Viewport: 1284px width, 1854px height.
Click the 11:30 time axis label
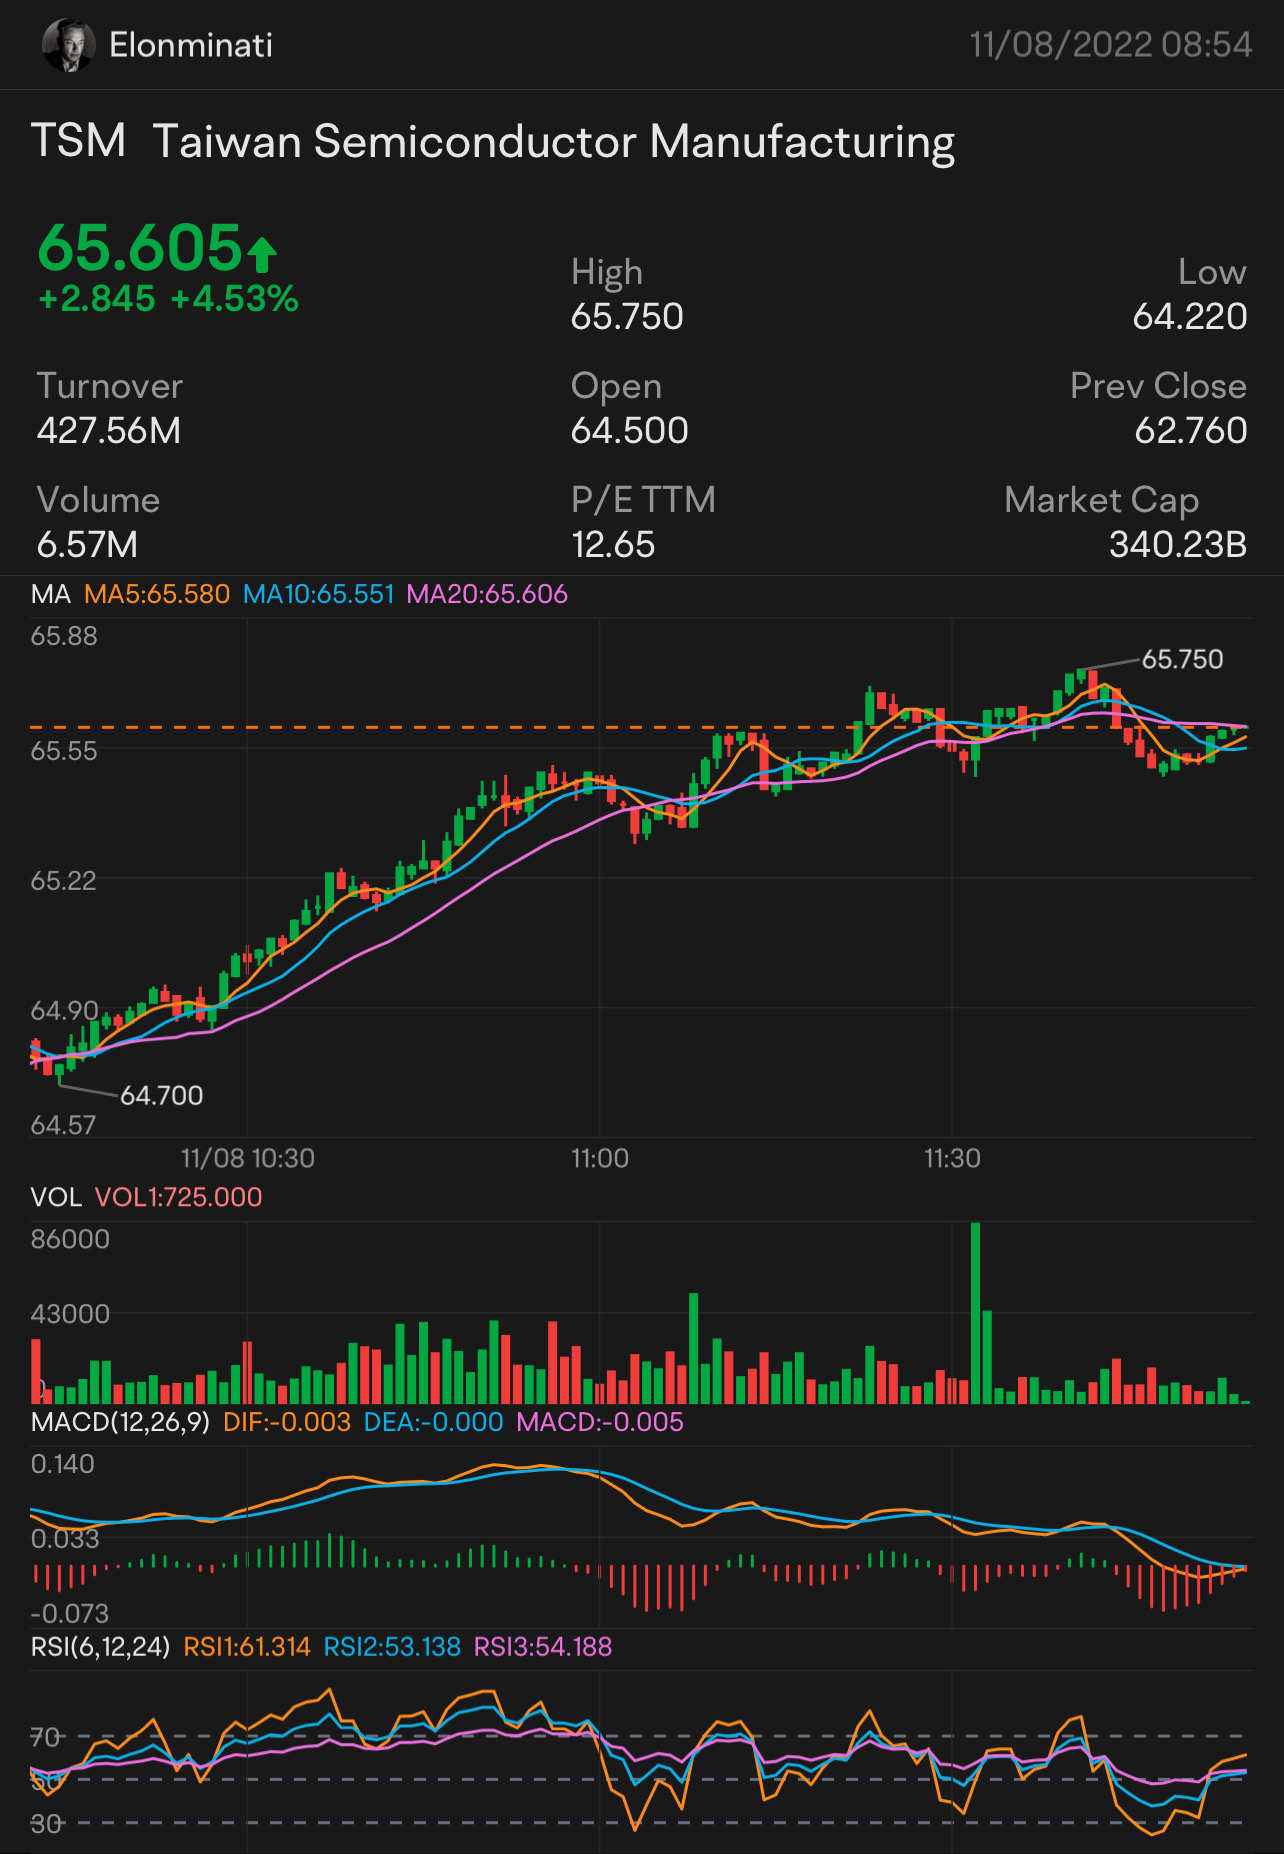pos(952,1158)
